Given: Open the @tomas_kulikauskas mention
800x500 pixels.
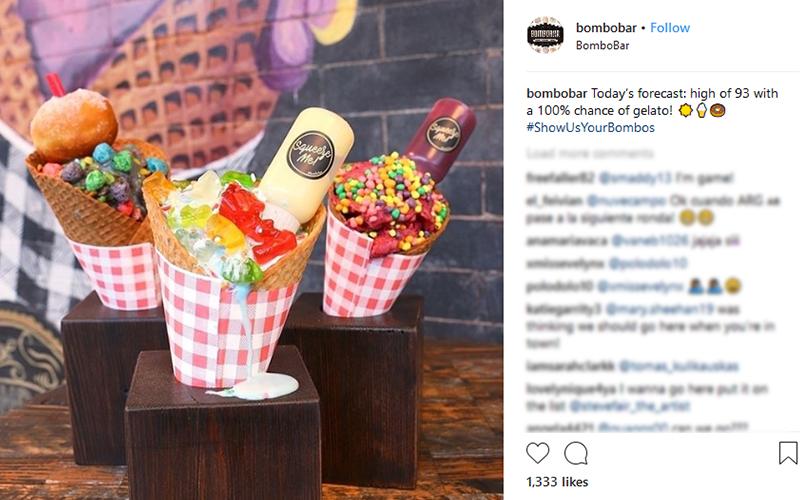Looking at the screenshot, I should 679,366.
